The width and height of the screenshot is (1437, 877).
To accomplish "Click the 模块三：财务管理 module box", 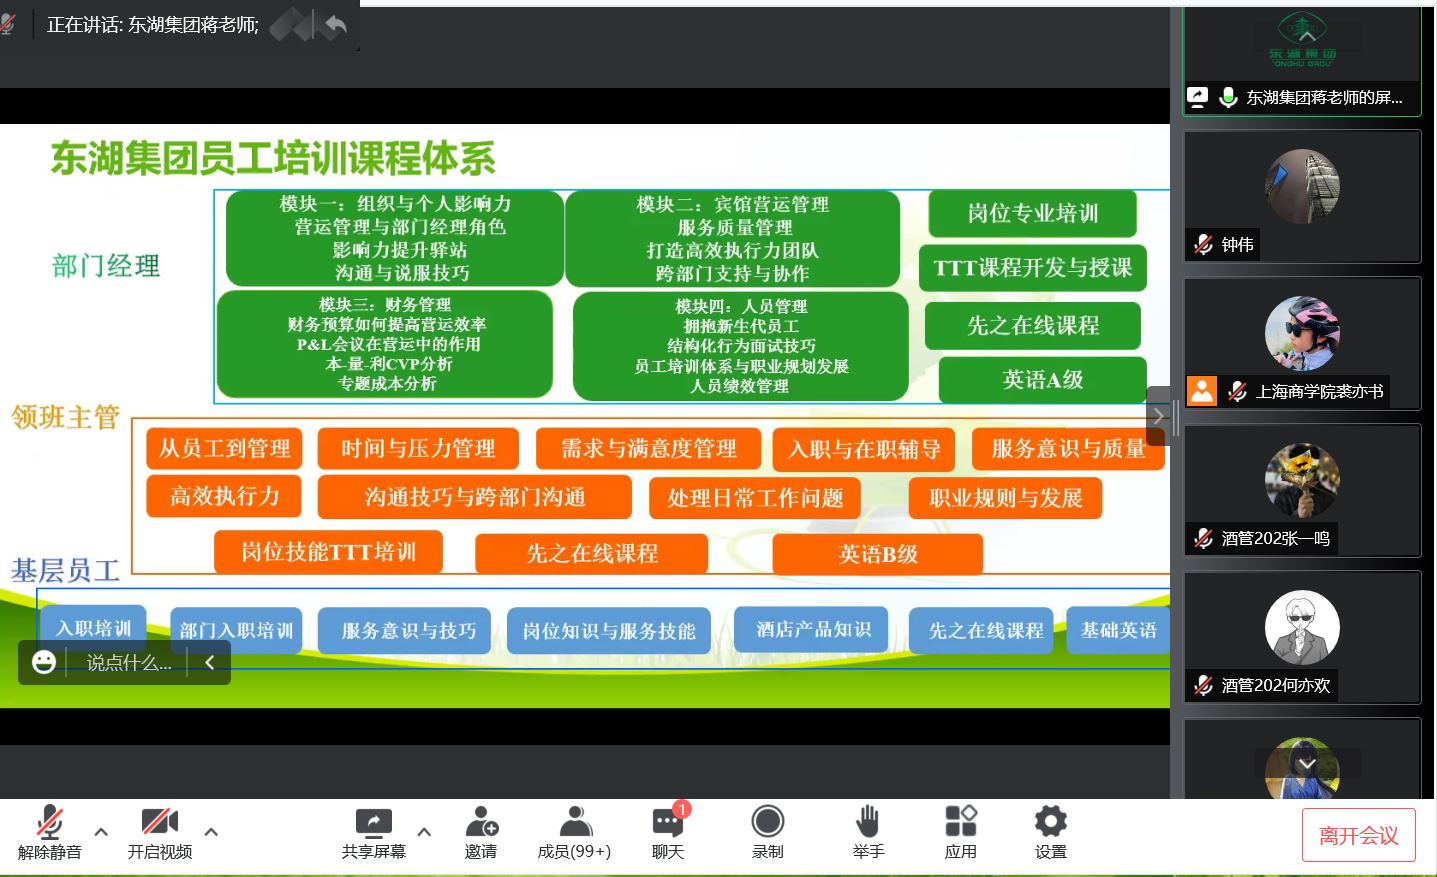I will pyautogui.click(x=385, y=344).
